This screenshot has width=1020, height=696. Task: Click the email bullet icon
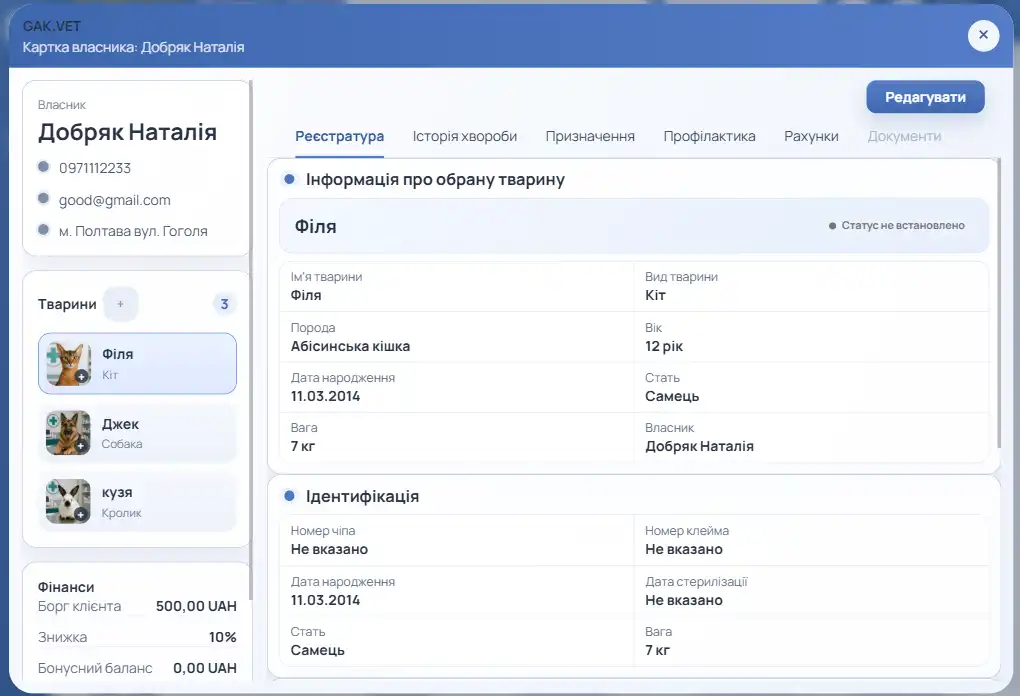point(44,198)
